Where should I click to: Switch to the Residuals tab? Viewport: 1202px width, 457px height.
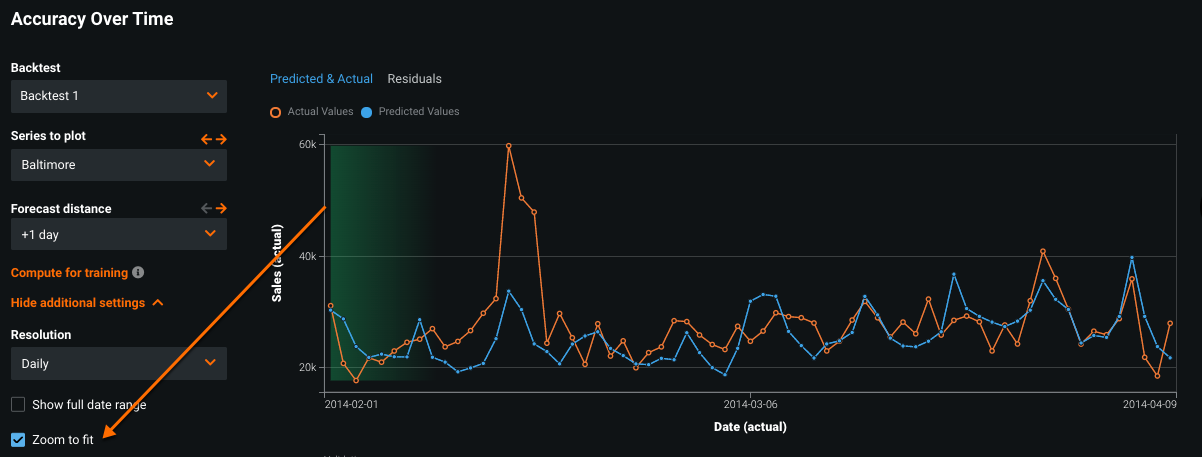(x=414, y=79)
